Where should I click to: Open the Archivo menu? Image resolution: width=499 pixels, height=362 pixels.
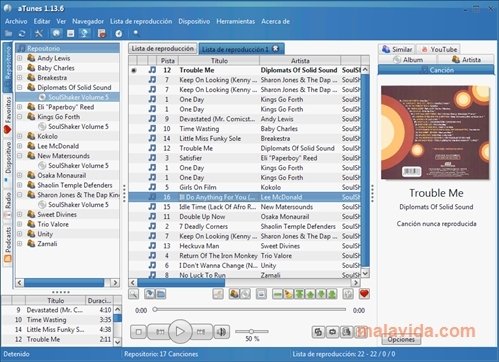click(x=16, y=21)
